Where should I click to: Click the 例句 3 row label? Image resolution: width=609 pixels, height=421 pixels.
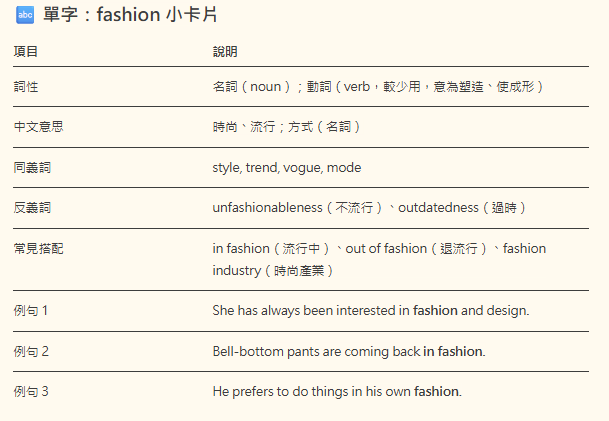click(x=31, y=391)
